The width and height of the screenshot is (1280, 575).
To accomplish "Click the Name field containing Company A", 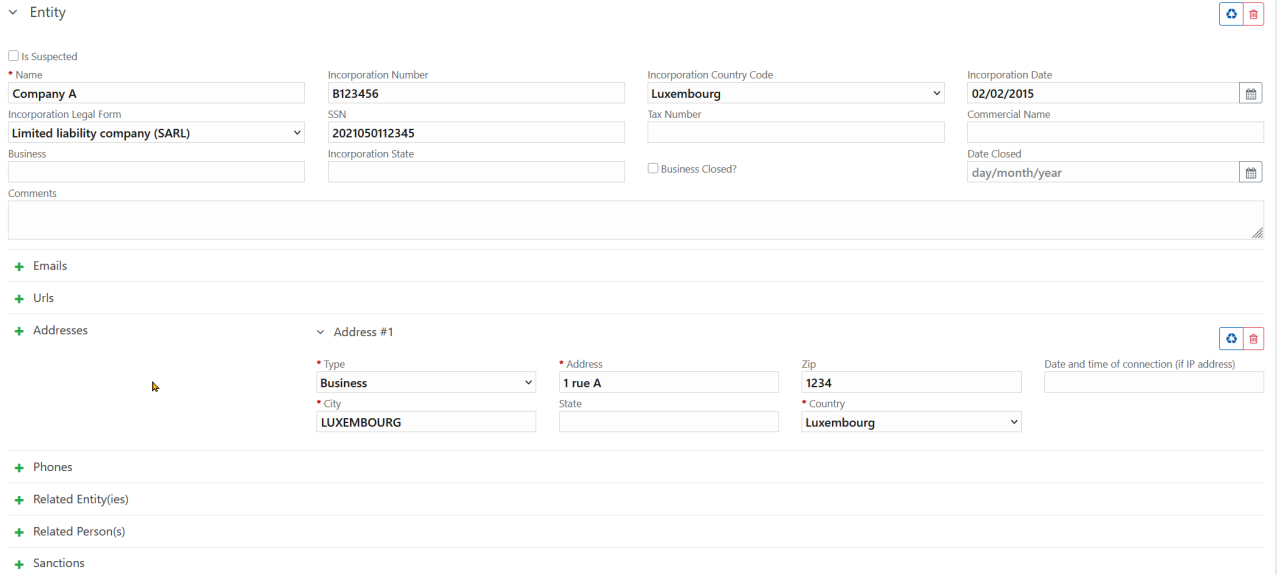I will pyautogui.click(x=156, y=94).
